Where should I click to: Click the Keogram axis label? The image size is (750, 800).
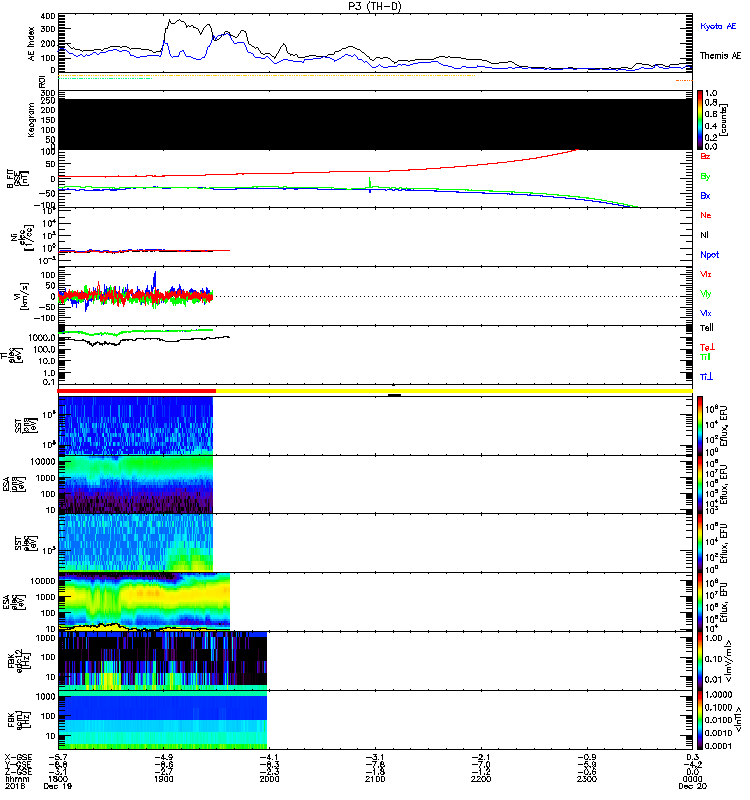31,120
